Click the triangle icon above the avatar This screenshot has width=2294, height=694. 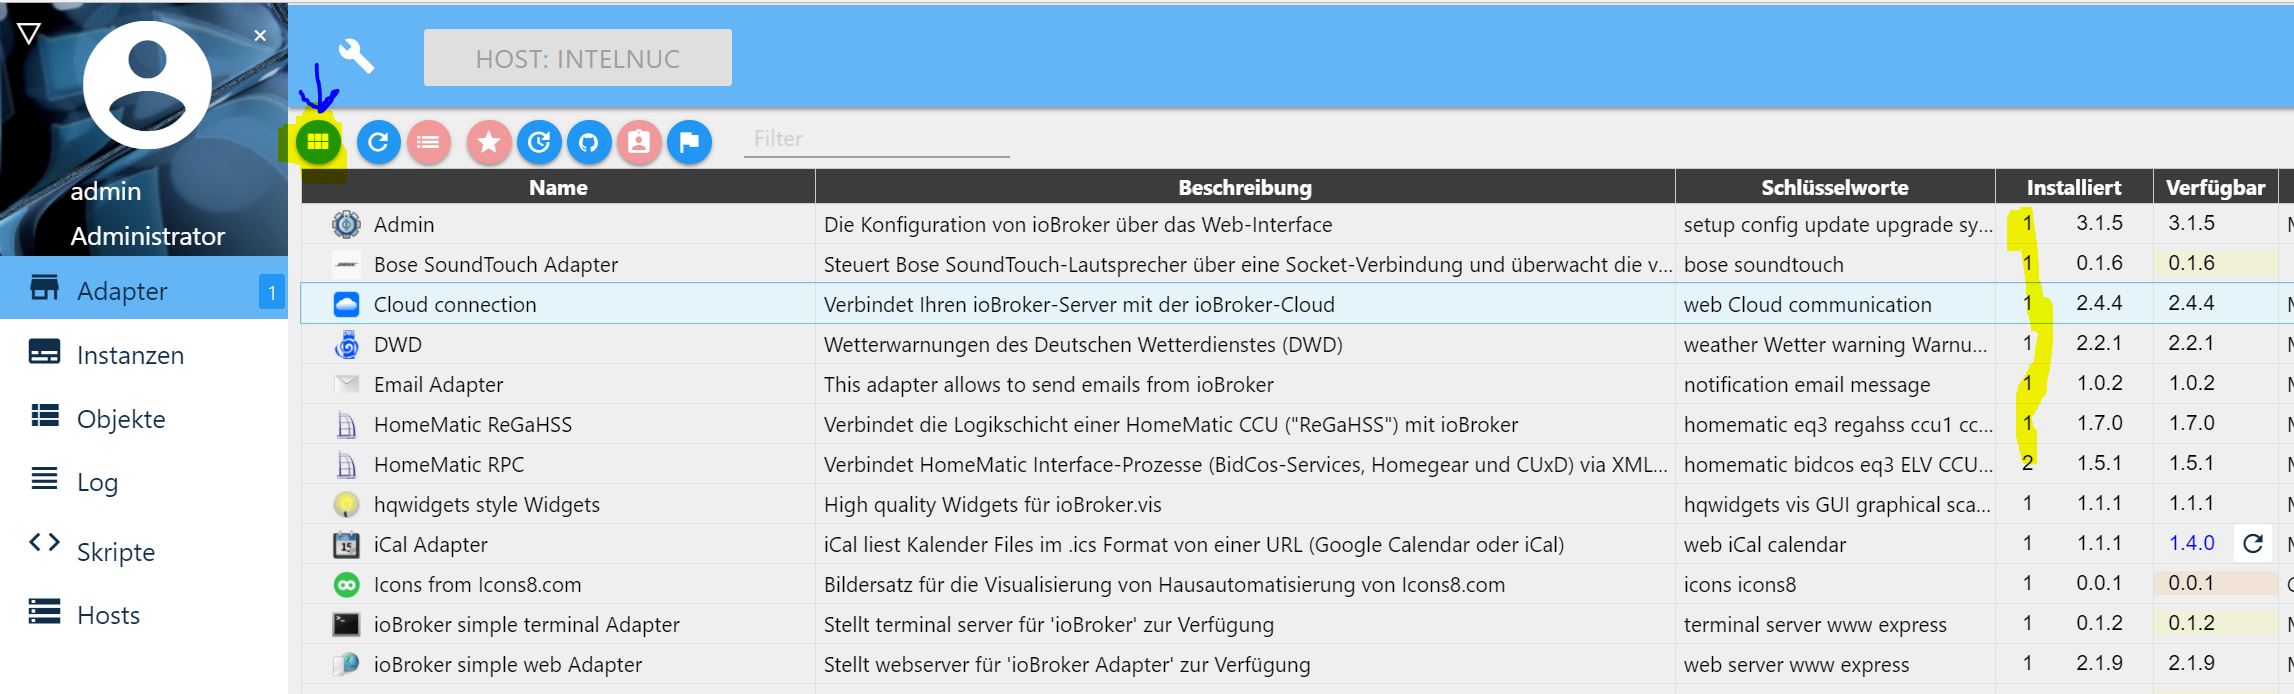[29, 34]
